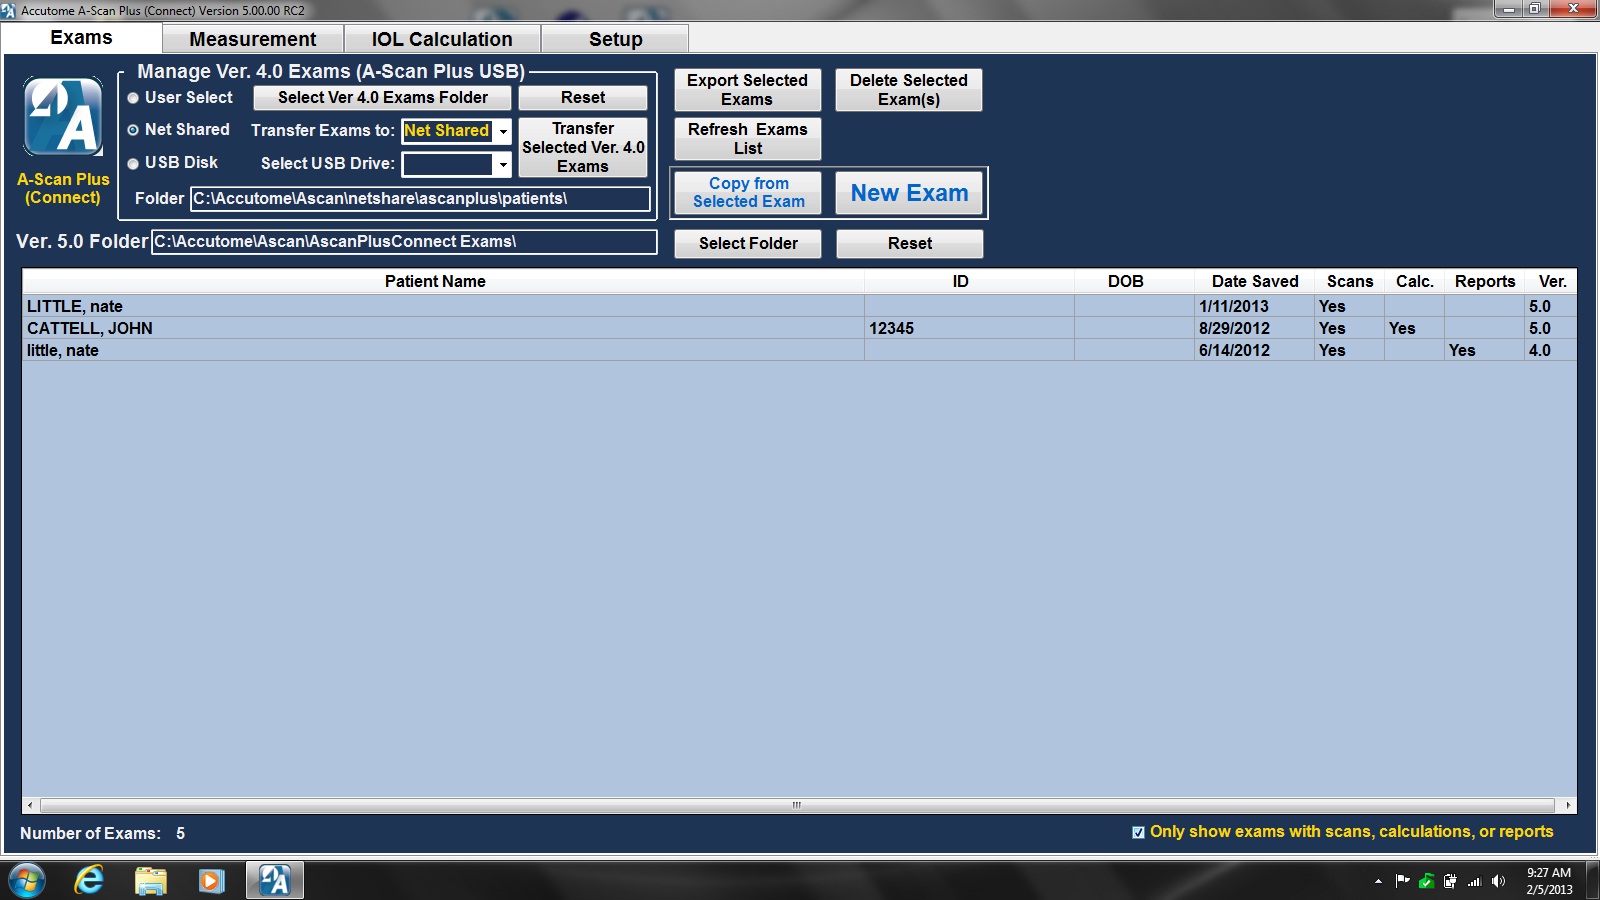Click the network signal tray icon
1600x900 pixels.
click(1474, 881)
